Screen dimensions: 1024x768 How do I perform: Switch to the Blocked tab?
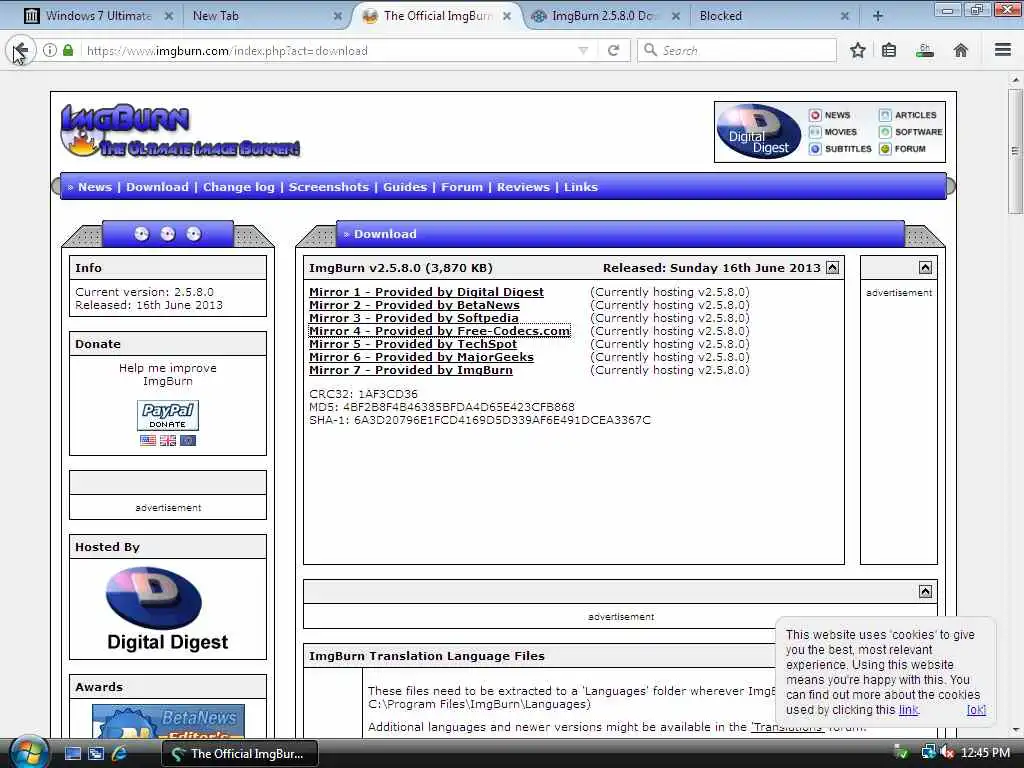point(775,16)
